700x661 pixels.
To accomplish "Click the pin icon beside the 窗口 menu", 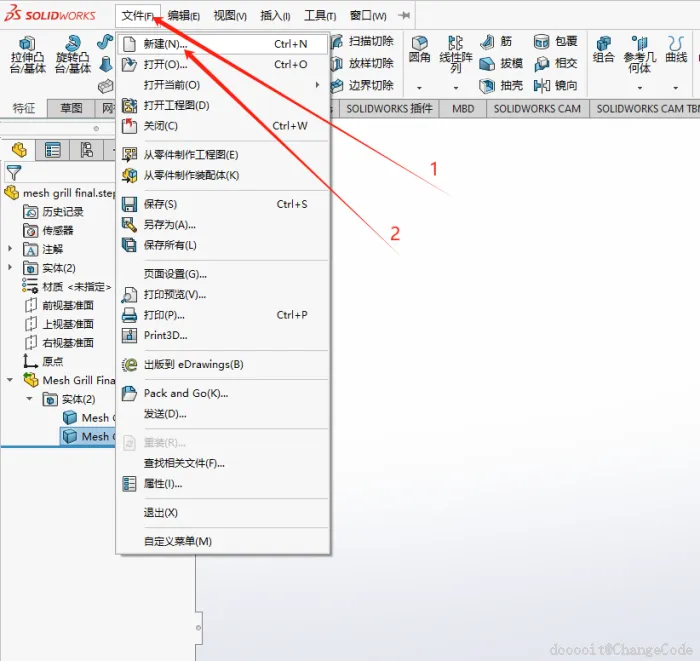I will click(404, 16).
